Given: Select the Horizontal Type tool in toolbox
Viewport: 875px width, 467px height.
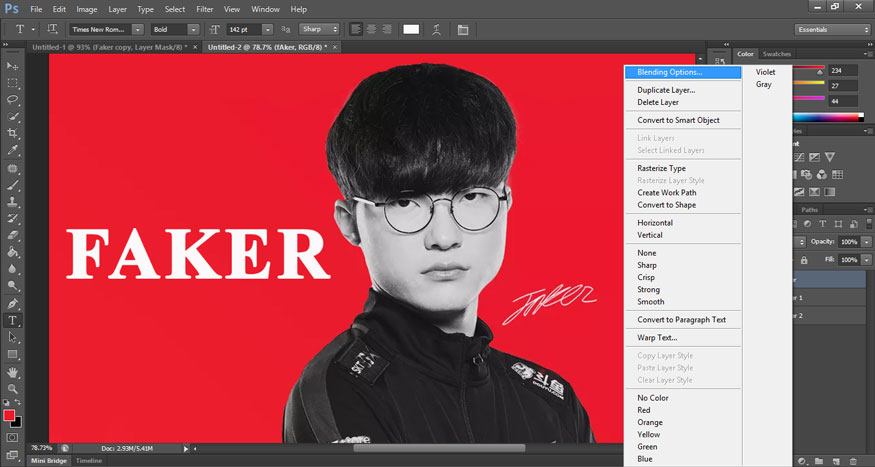Looking at the screenshot, I should 12,321.
